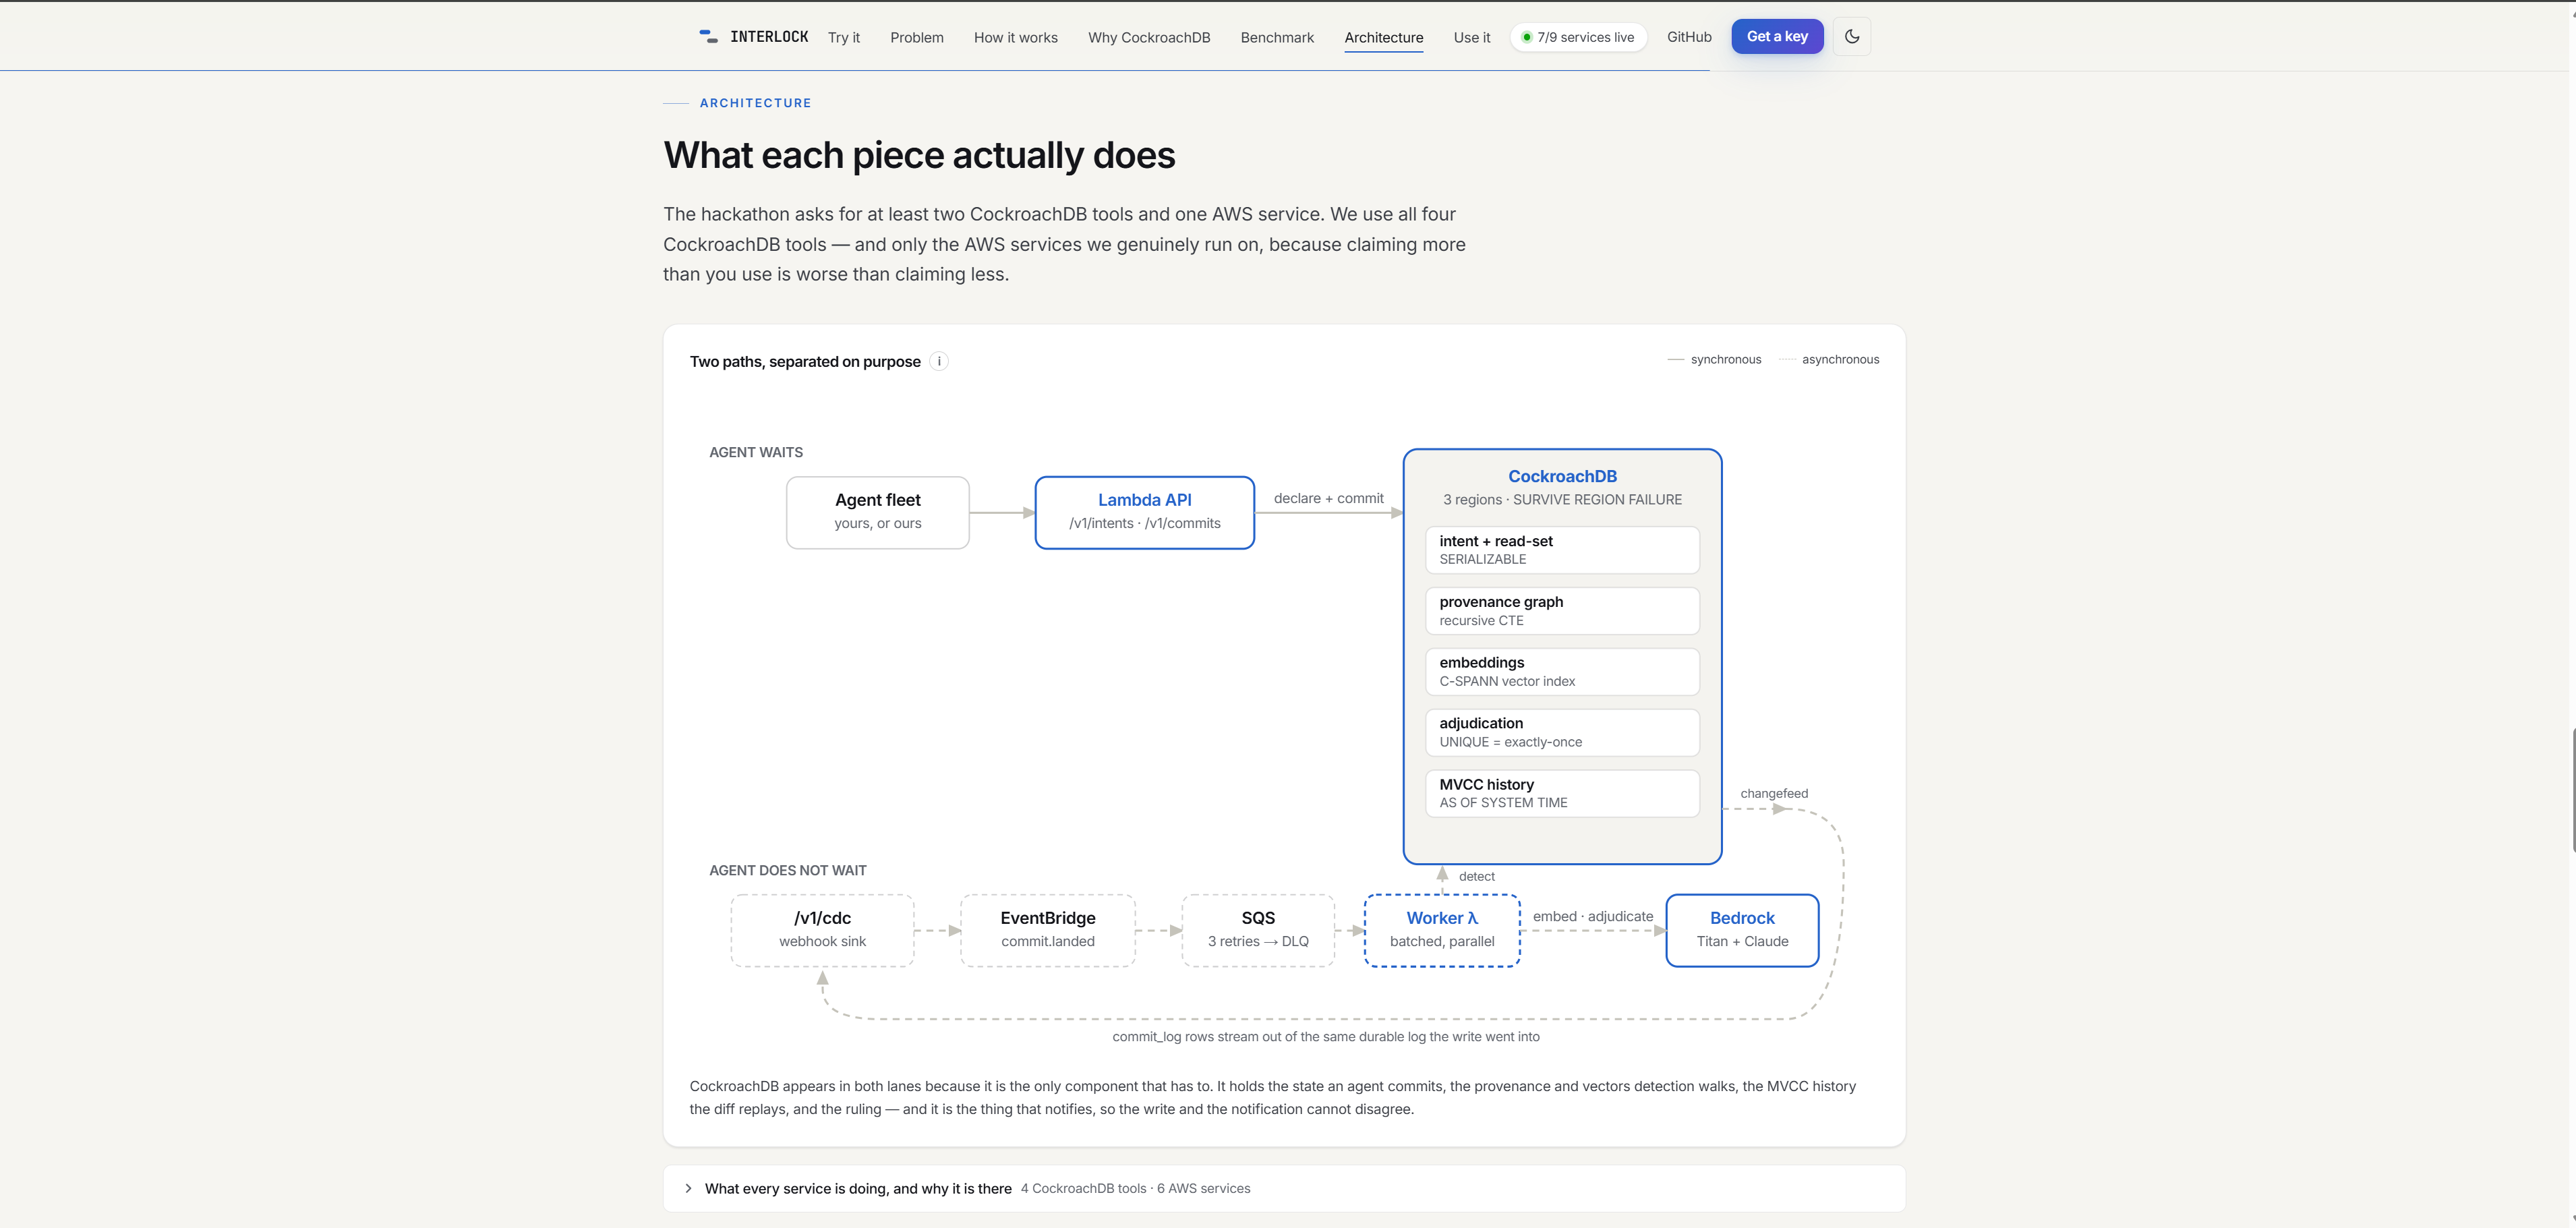Navigate to Why CockroachDB

[x=1149, y=37]
